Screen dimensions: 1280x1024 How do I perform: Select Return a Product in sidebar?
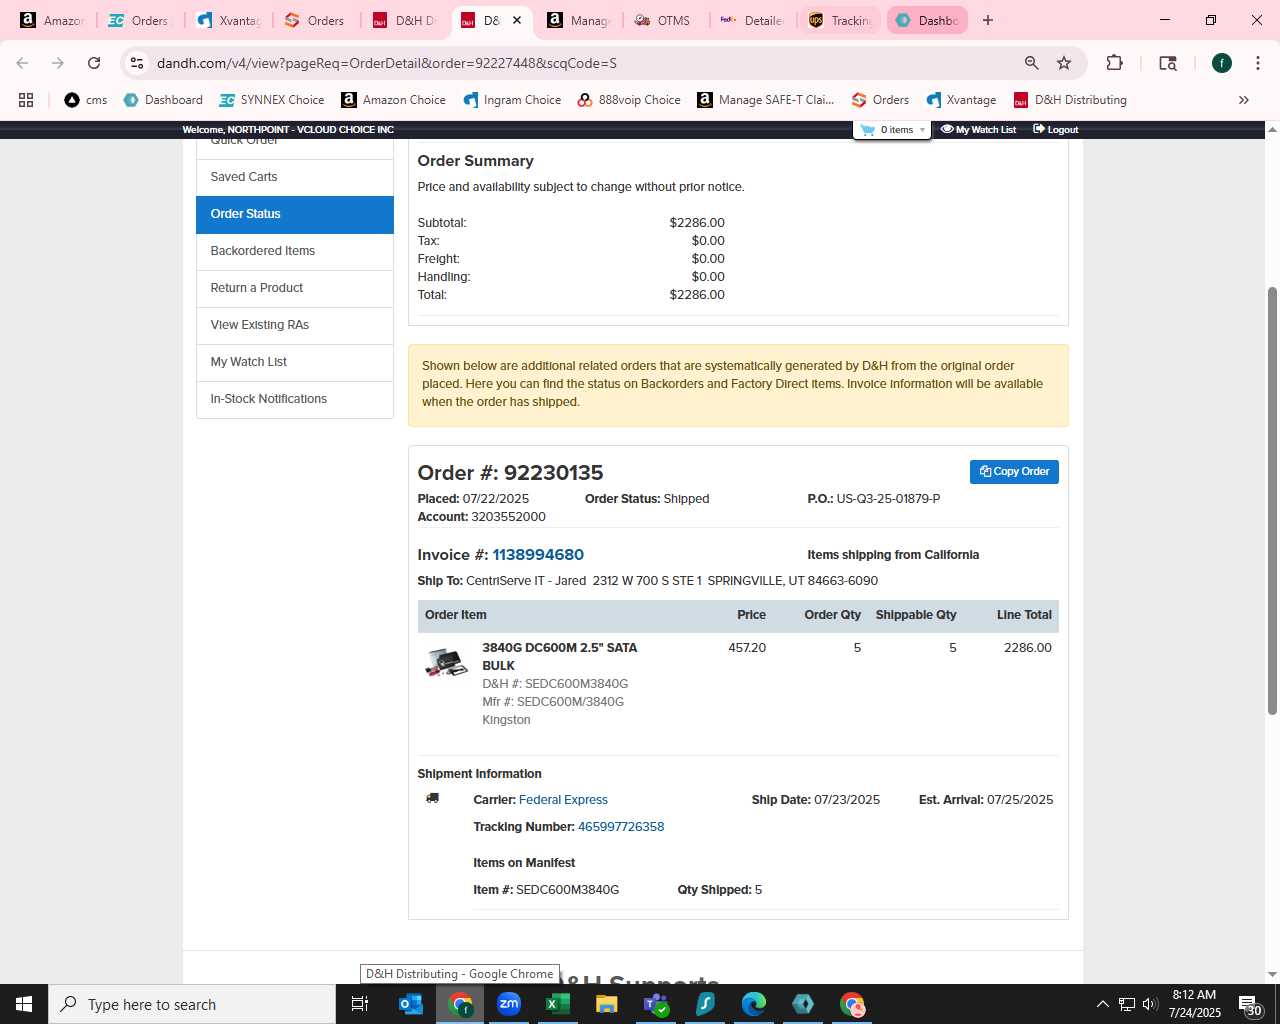coord(295,288)
